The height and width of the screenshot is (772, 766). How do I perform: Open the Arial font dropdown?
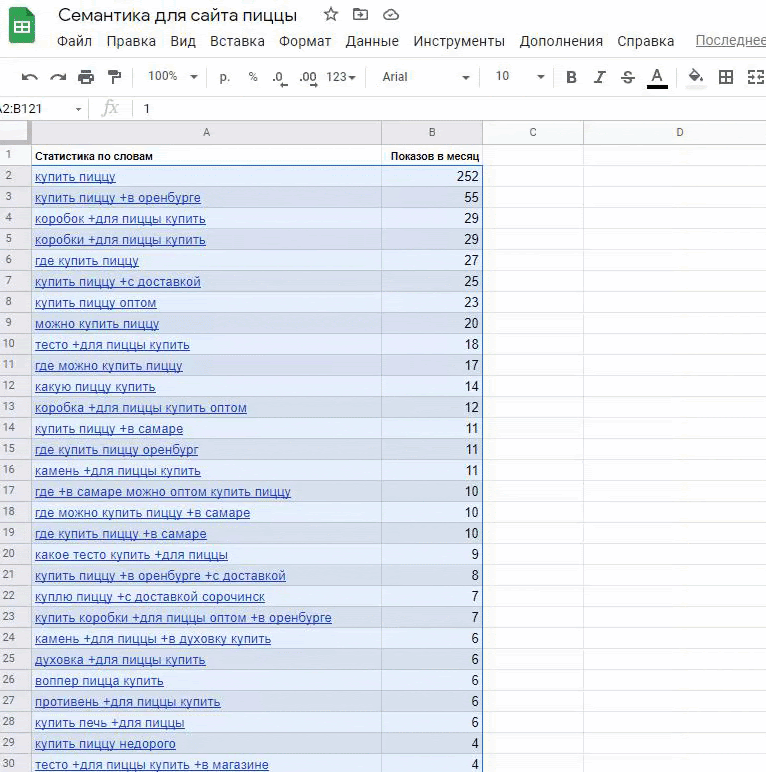[x=425, y=77]
